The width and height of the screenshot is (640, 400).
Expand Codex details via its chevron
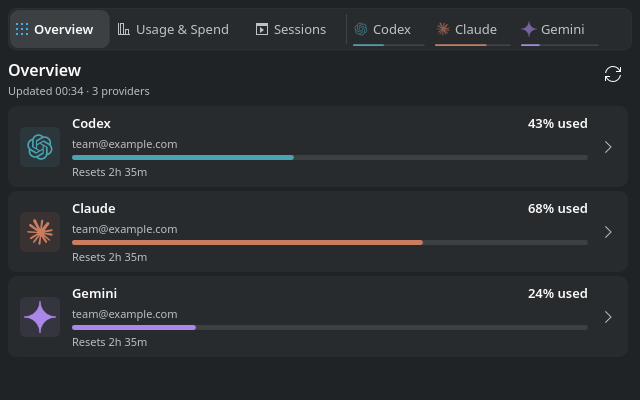(608, 147)
